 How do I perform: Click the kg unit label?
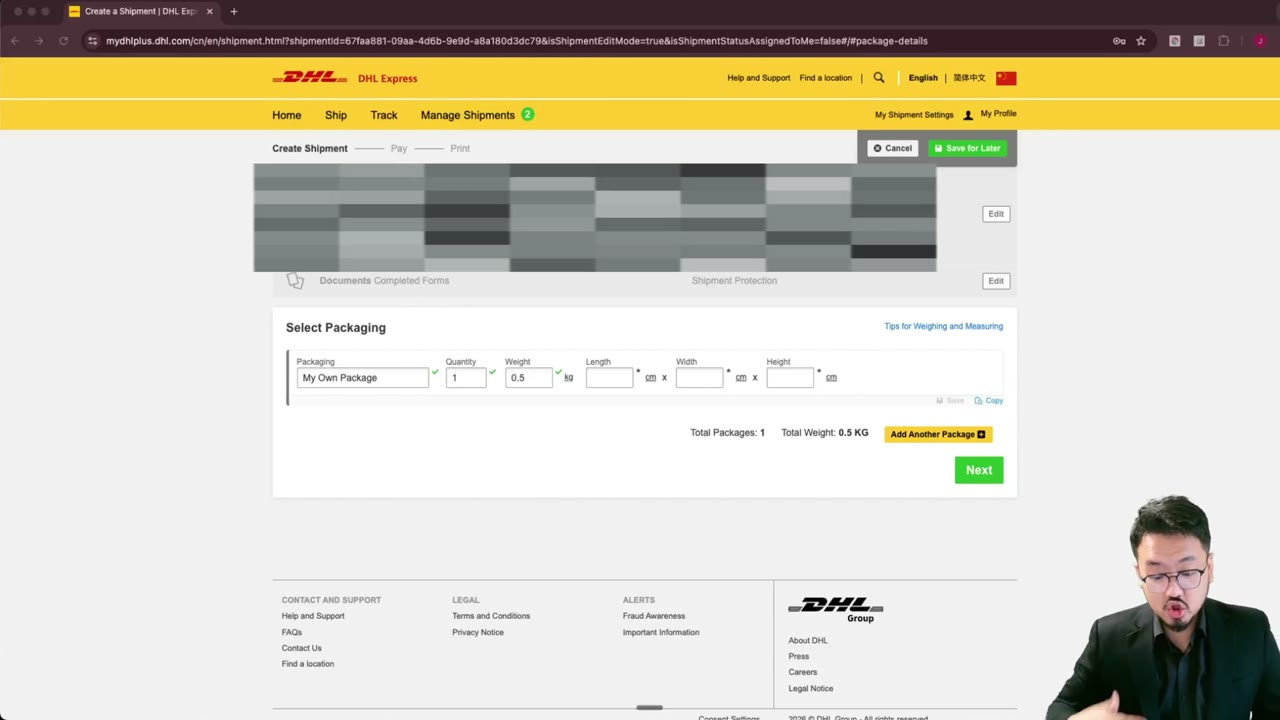pos(569,378)
